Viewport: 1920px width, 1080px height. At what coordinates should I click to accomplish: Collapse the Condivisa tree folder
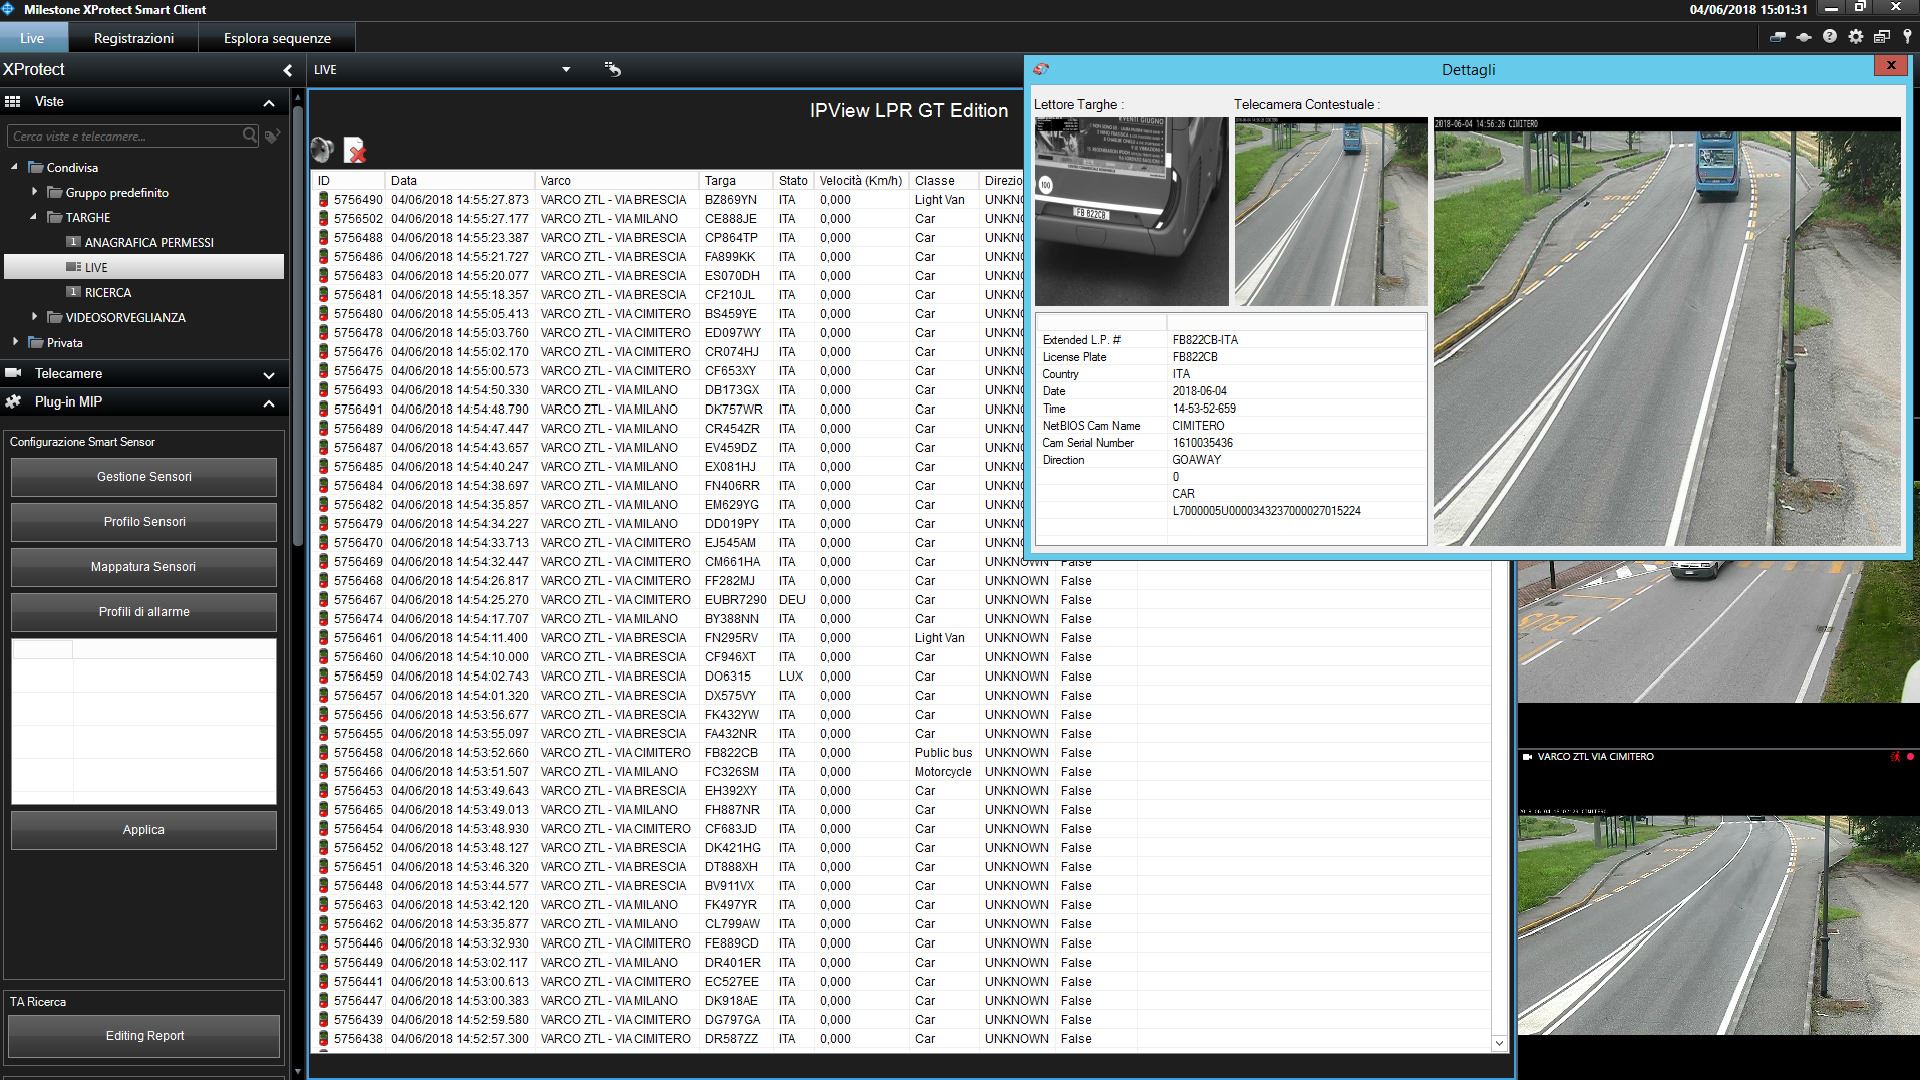coord(14,167)
